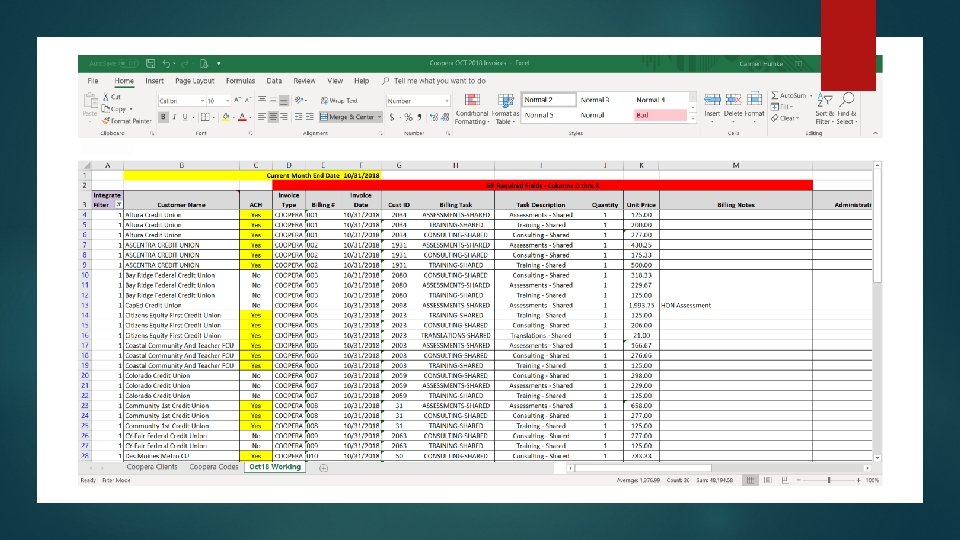The height and width of the screenshot is (540, 960).
Task: Click the red Font Color button
Action: [242, 117]
